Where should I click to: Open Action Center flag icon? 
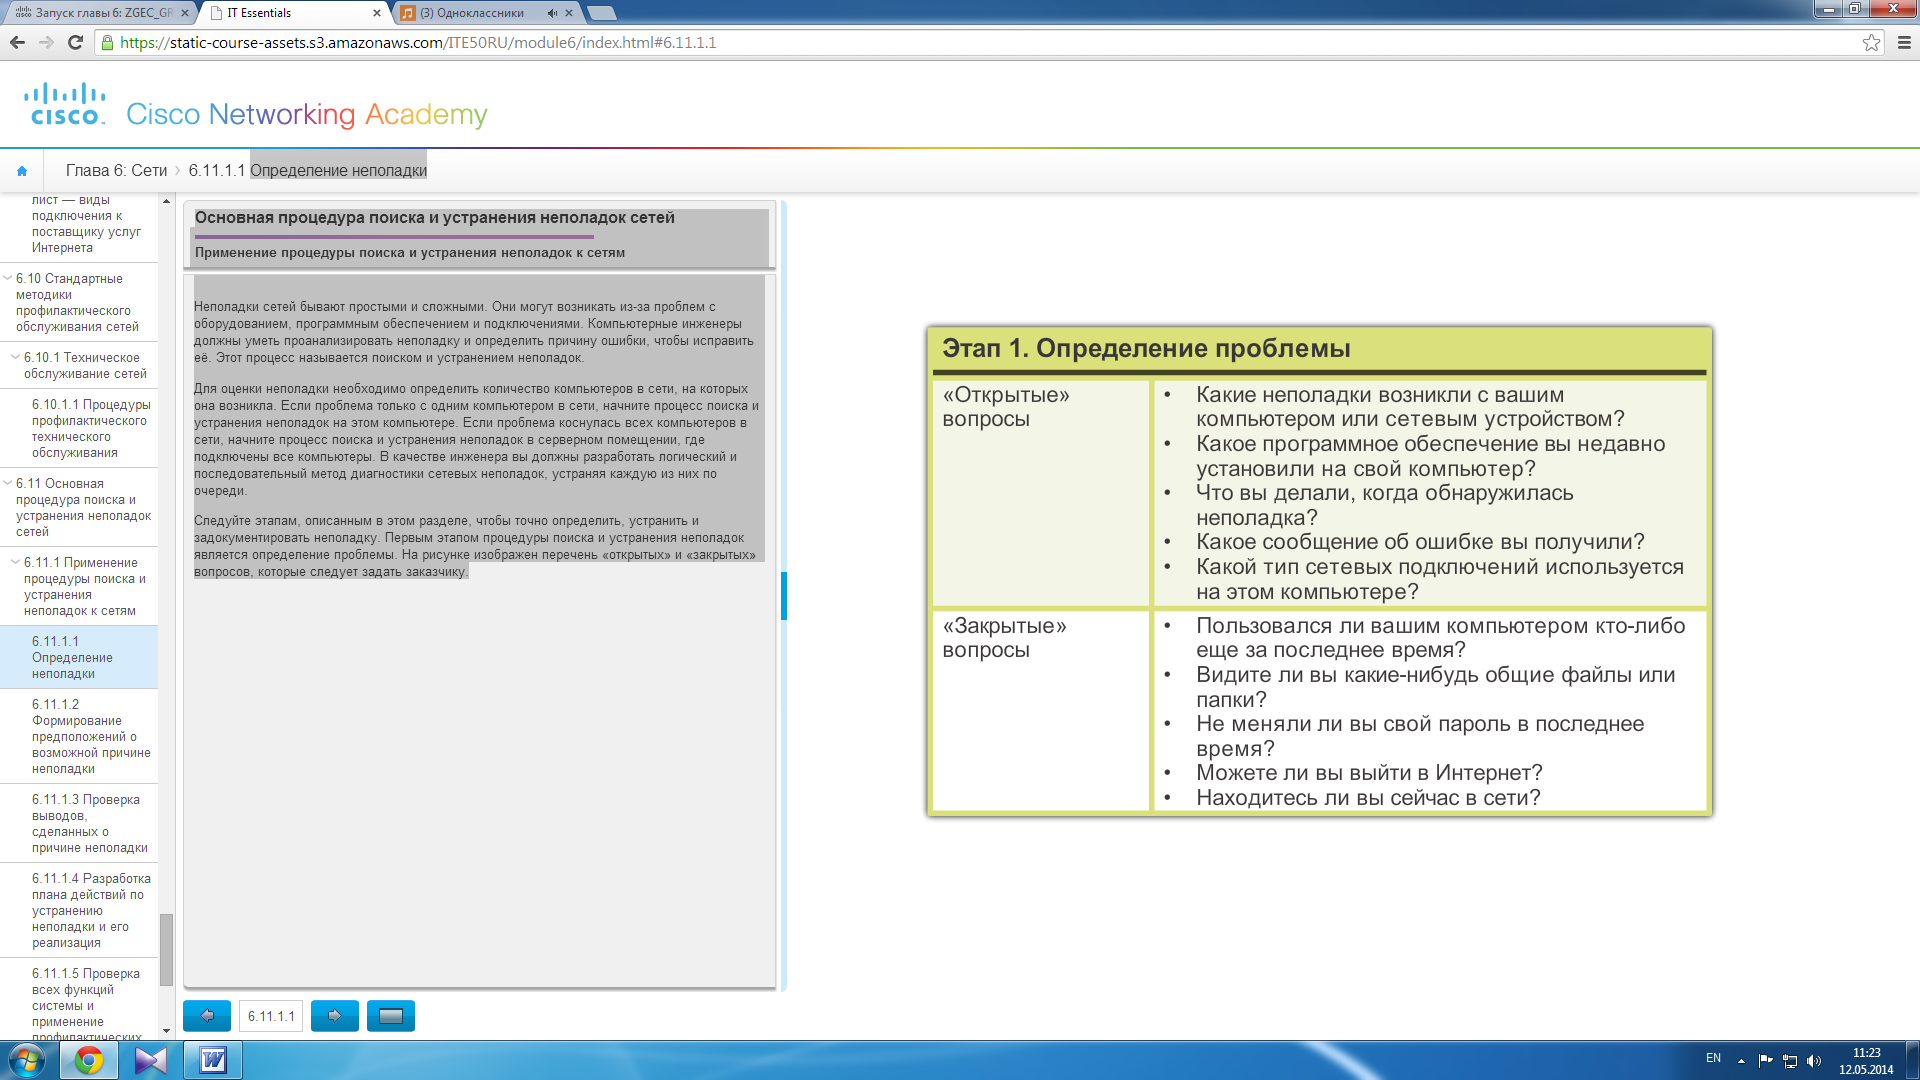(1765, 1061)
